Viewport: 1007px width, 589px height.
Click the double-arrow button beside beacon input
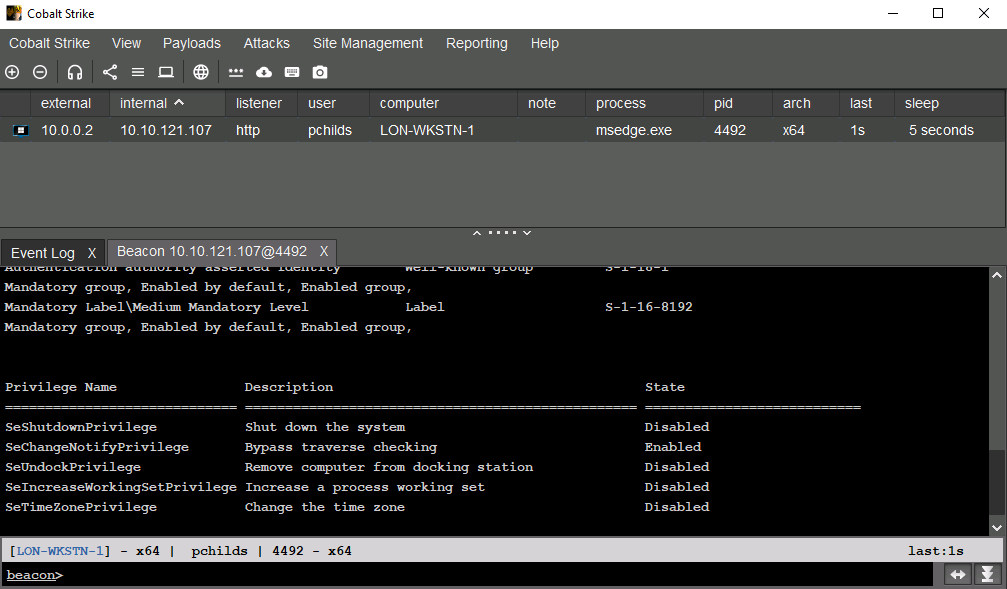click(958, 575)
